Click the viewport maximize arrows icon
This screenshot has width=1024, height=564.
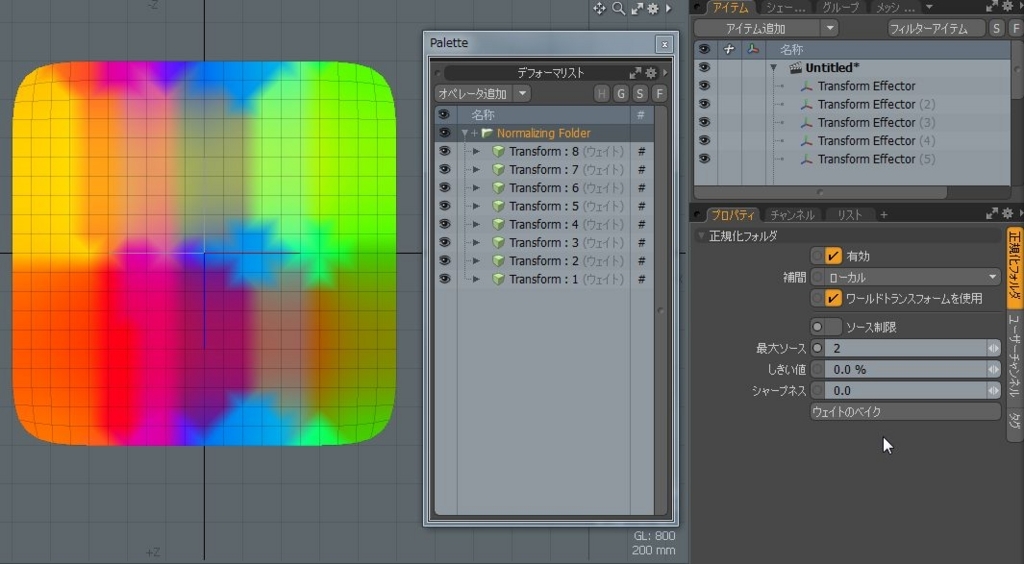coord(637,8)
